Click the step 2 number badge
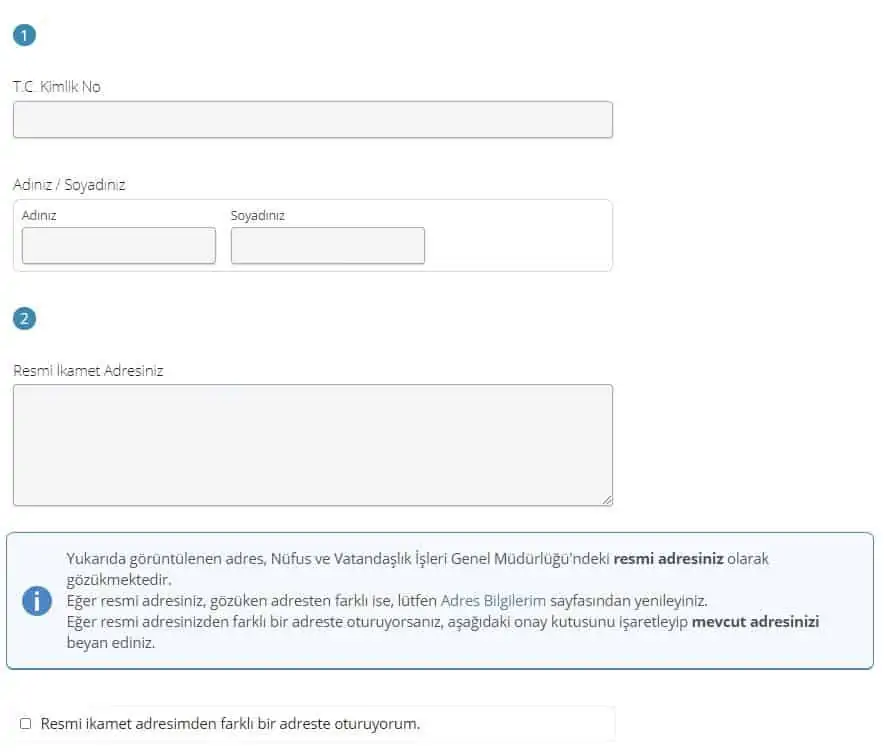 click(x=24, y=319)
